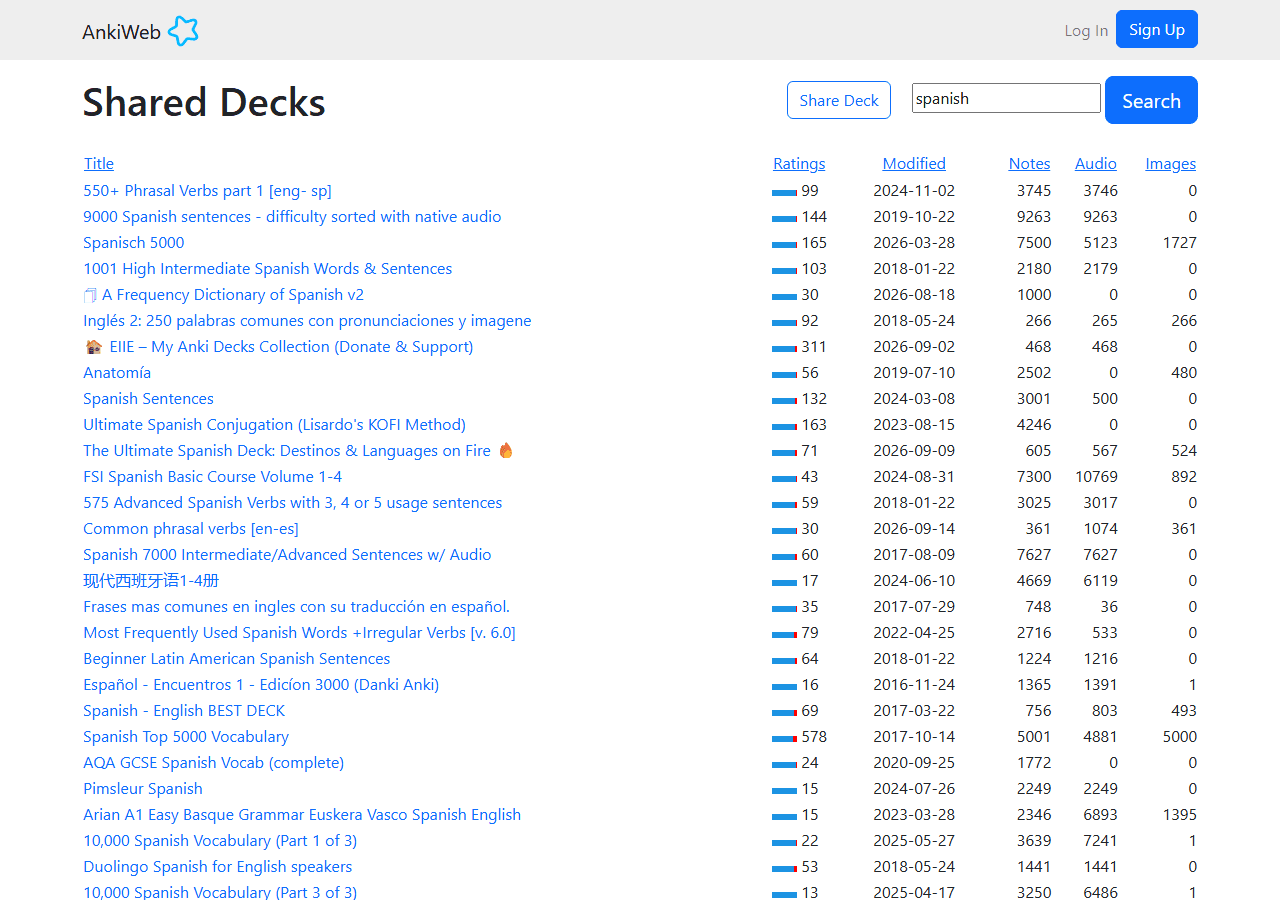The width and height of the screenshot is (1280, 900).
Task: Click the notes count 7627 for Spanish 7000
Action: (1034, 554)
